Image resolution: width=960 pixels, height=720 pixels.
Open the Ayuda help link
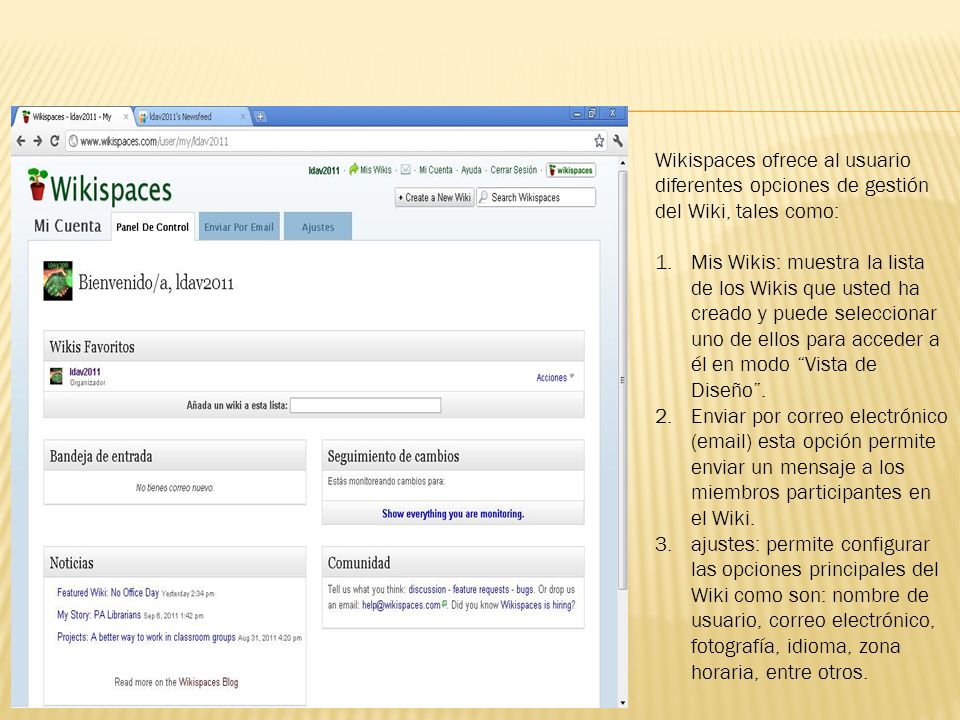471,170
